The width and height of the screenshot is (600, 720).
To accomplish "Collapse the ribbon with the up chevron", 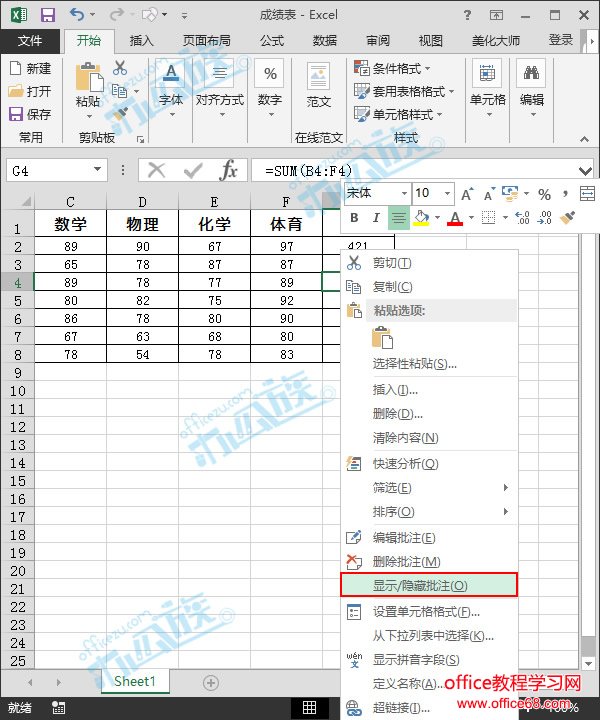I will pos(584,139).
